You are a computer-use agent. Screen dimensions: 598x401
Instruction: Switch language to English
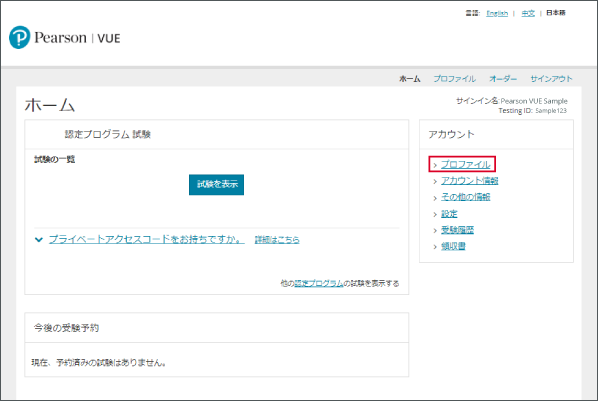(497, 13)
